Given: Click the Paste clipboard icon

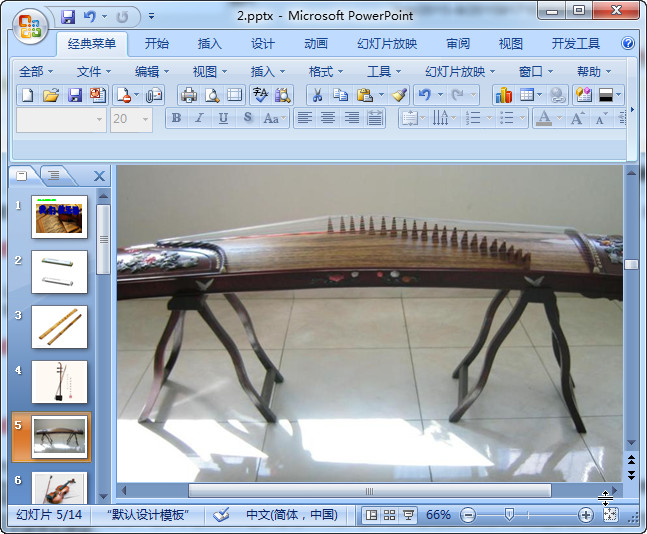Looking at the screenshot, I should [x=365, y=96].
